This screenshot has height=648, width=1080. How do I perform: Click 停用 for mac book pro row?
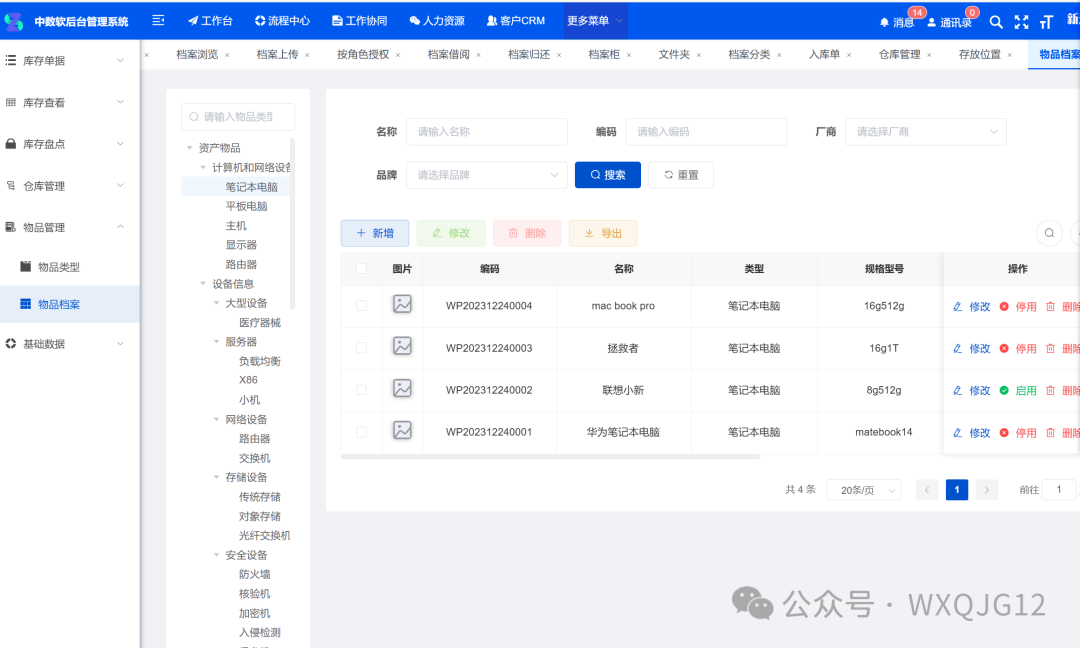pyautogui.click(x=1019, y=306)
